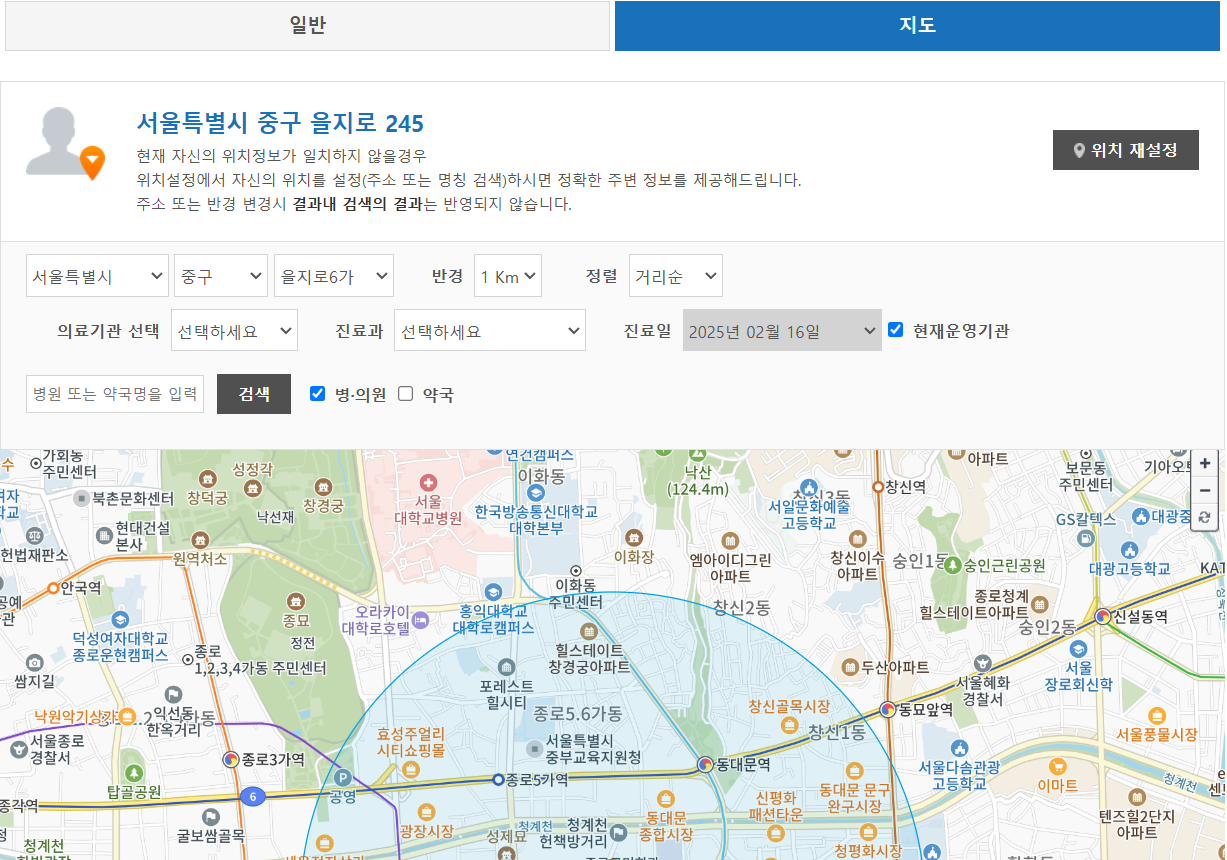Select the 동대문역 subway station icon

pos(705,765)
